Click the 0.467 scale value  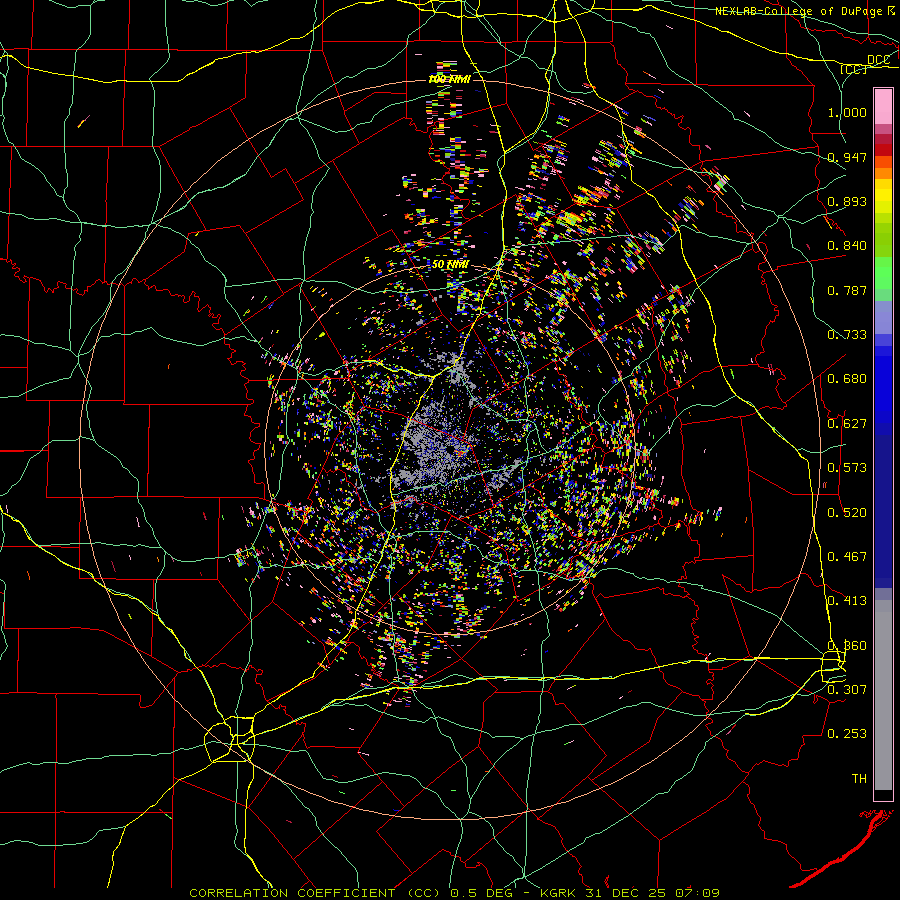click(x=847, y=557)
